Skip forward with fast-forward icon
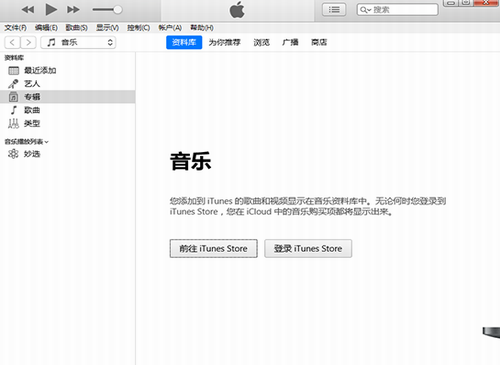The image size is (500, 365). (73, 10)
